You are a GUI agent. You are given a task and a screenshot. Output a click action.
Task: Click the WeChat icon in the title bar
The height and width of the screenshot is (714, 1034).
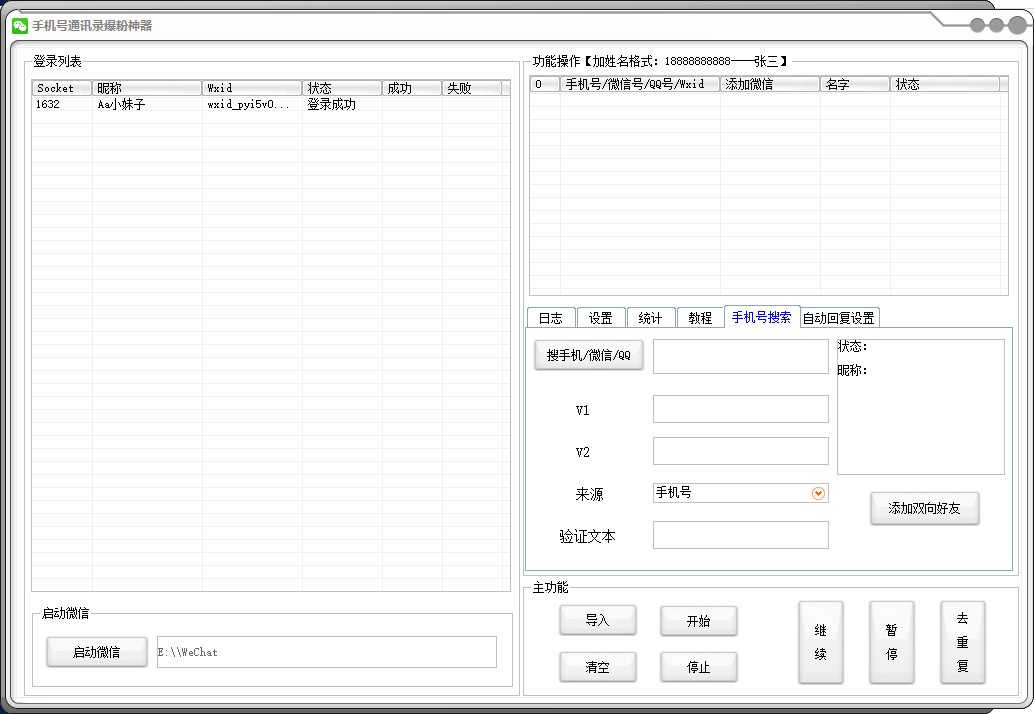pyautogui.click(x=18, y=26)
